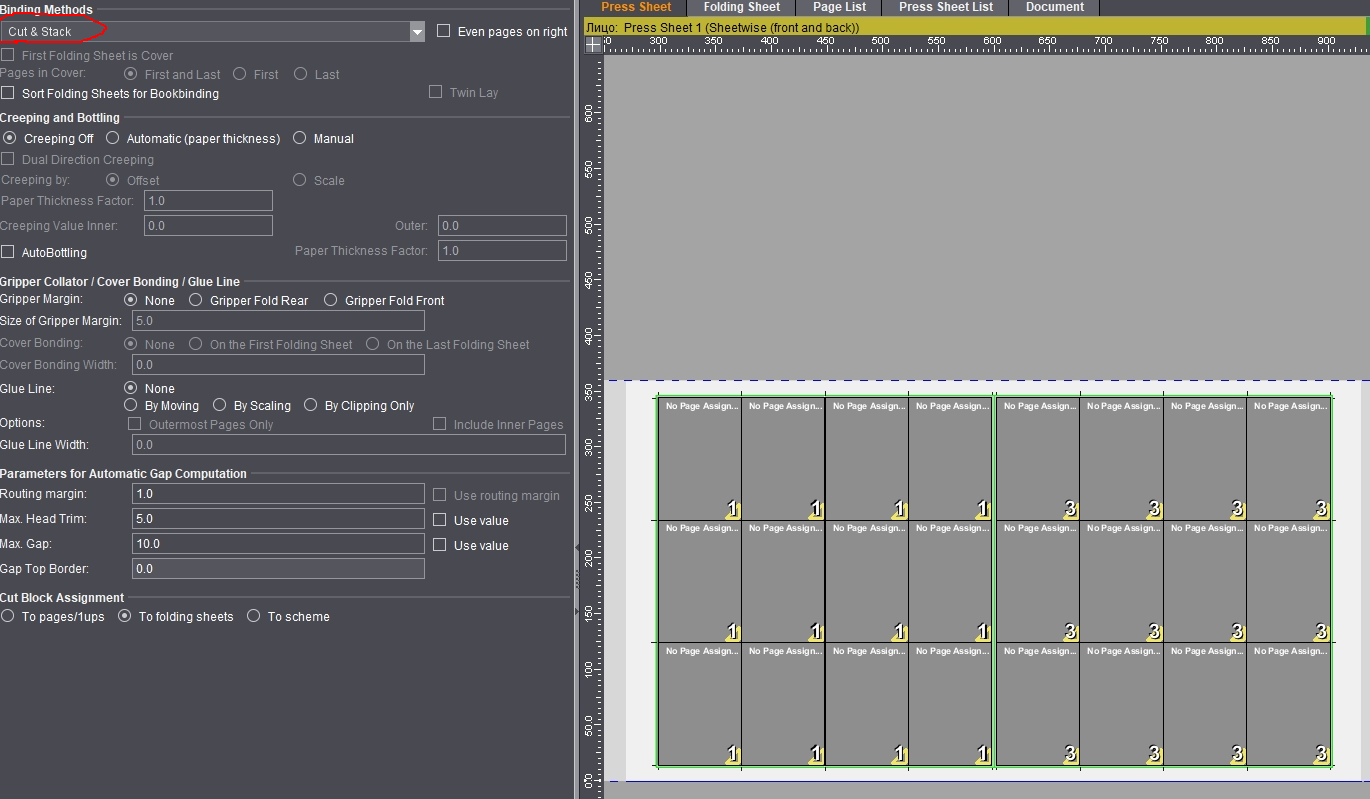Select Automatic (paper thickness) creeping option
The image size is (1370, 799).
[x=113, y=139]
